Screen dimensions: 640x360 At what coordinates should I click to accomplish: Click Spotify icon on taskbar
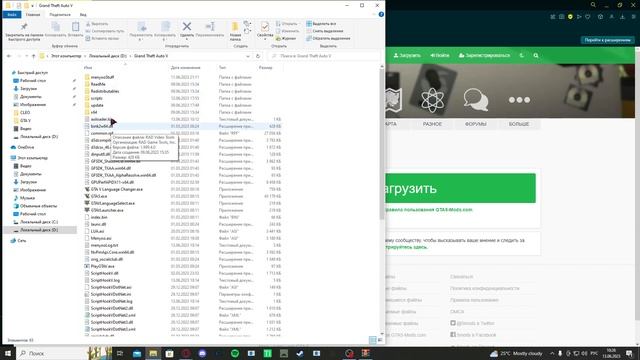tap(235, 353)
